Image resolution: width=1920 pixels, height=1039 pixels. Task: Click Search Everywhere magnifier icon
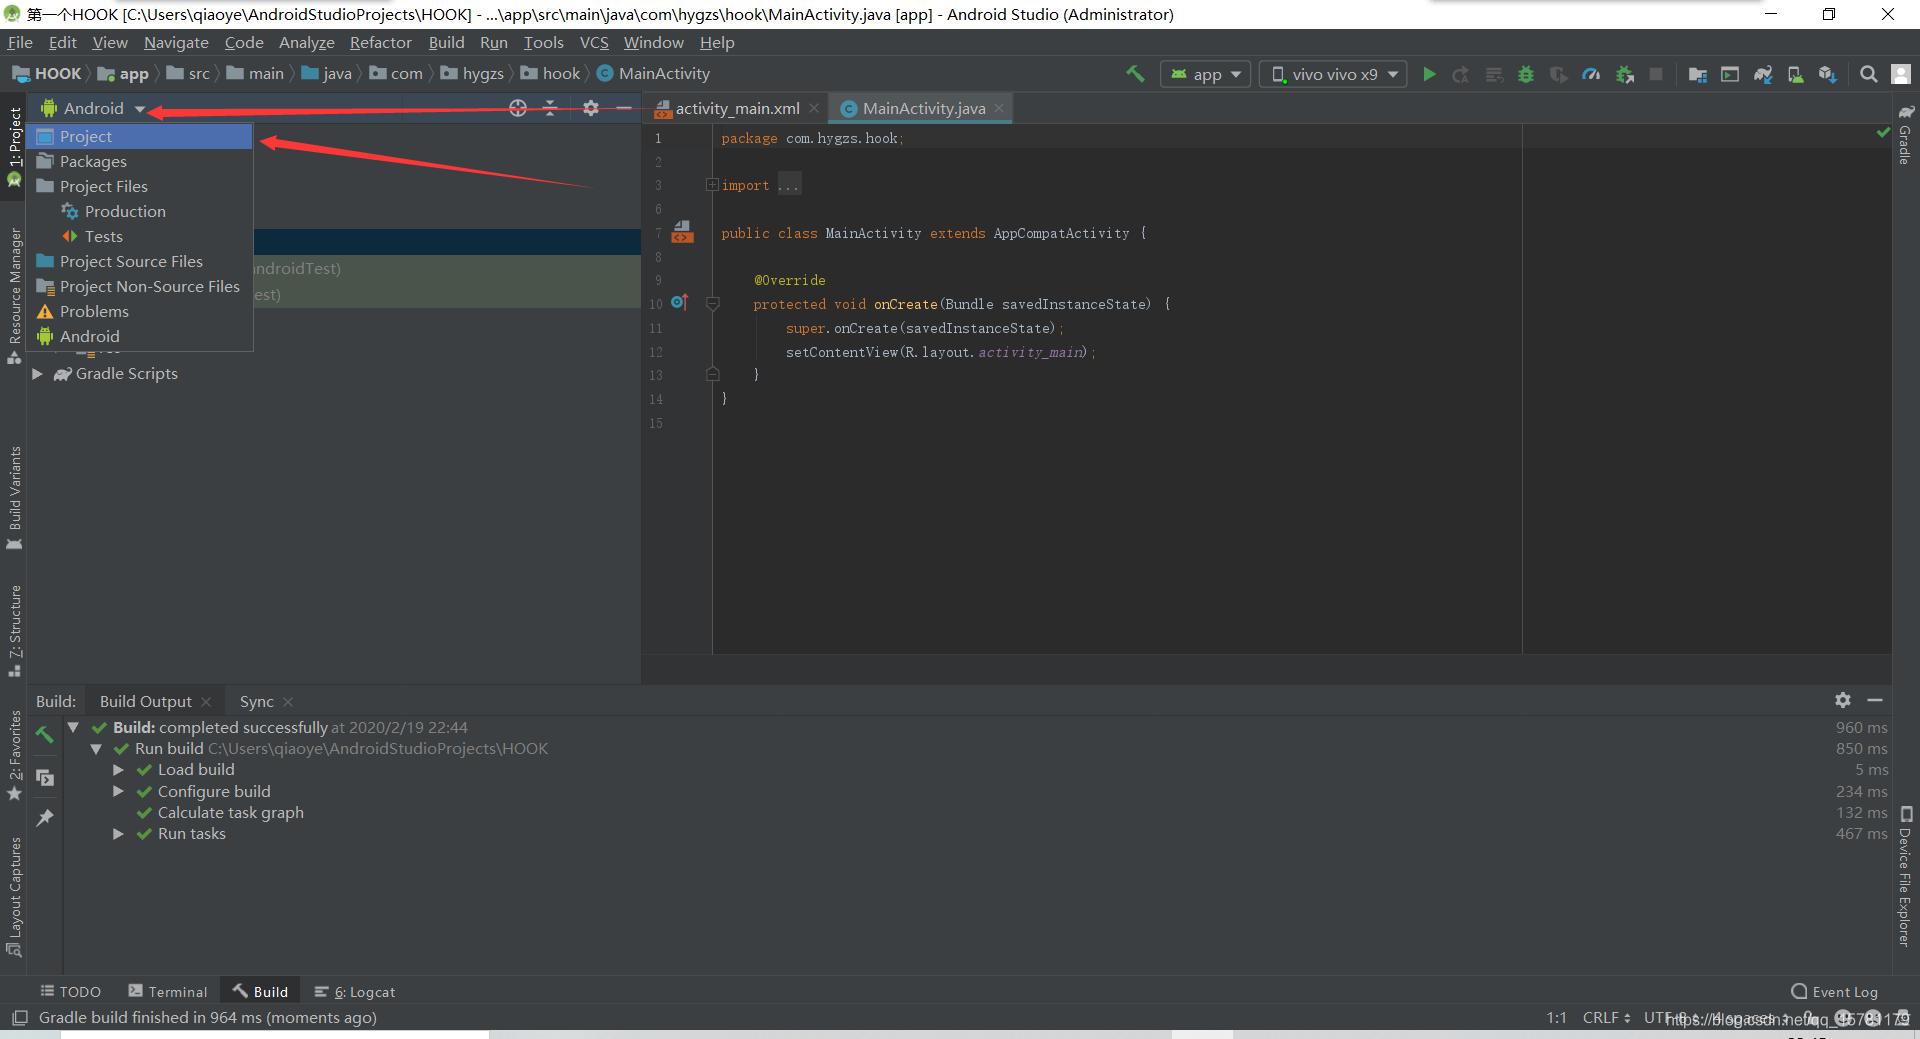tap(1868, 74)
